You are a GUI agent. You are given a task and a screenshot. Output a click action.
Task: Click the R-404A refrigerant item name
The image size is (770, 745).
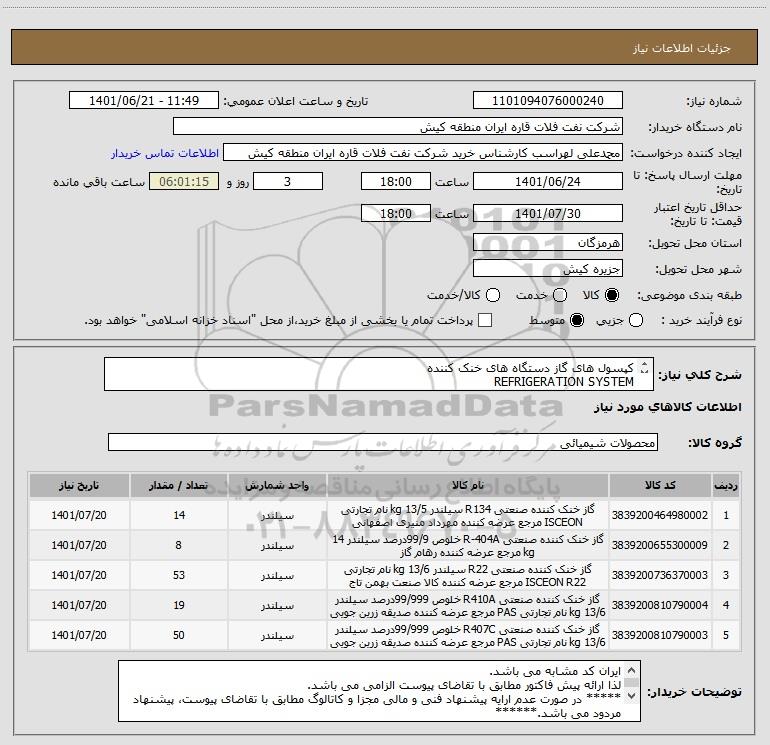click(x=468, y=545)
